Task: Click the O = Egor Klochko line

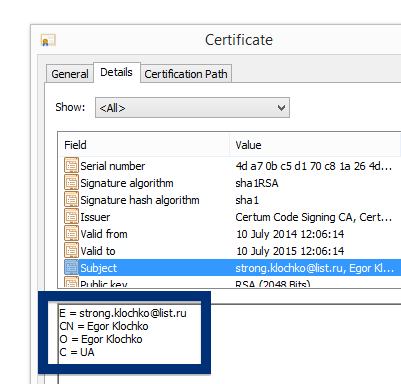Action: [x=101, y=339]
